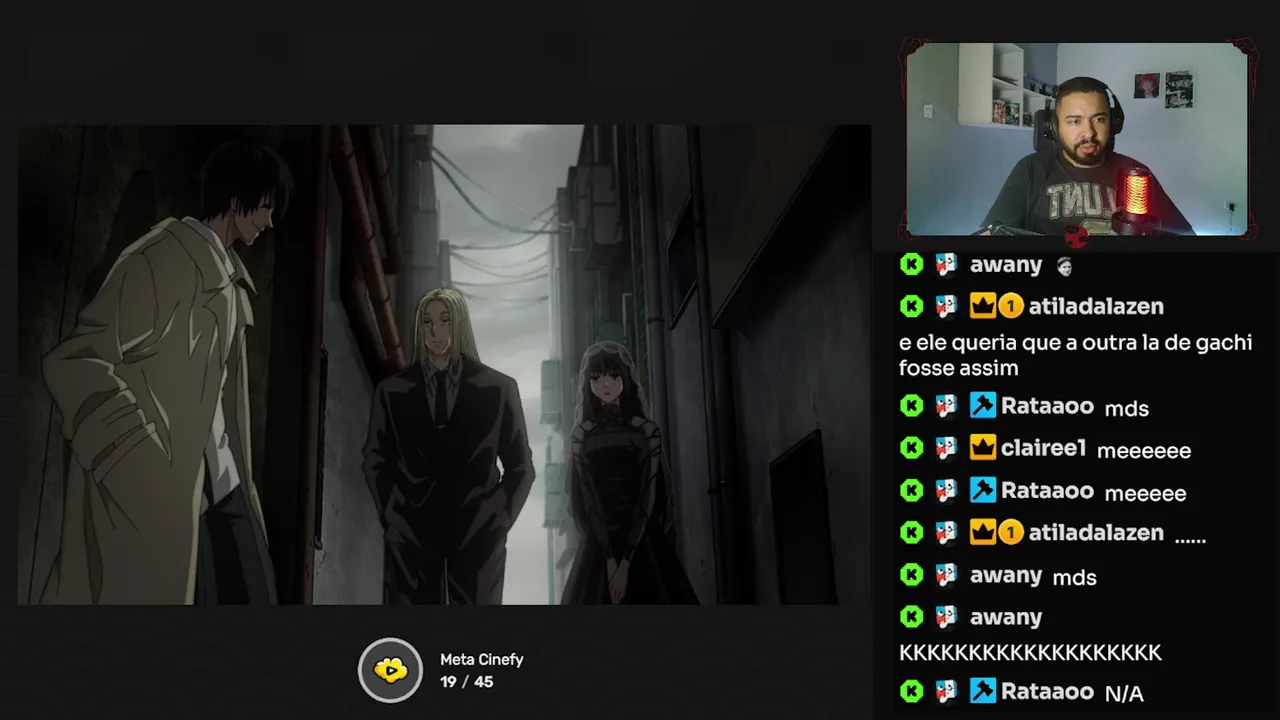Click channel badge on atiladalazen's '......' message

tap(946, 533)
